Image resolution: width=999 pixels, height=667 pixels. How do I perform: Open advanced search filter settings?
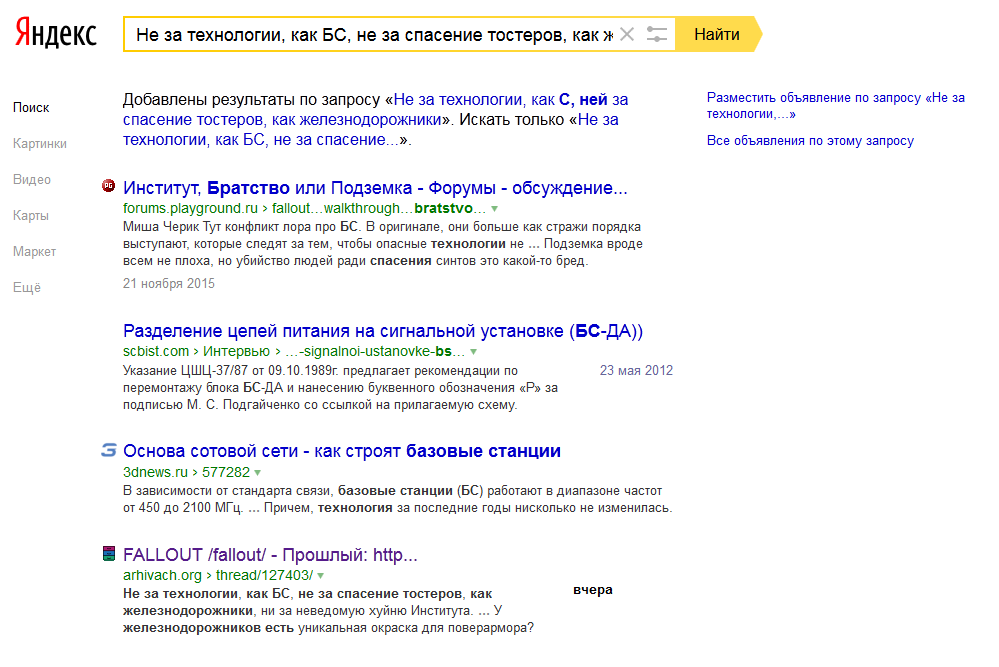(657, 35)
